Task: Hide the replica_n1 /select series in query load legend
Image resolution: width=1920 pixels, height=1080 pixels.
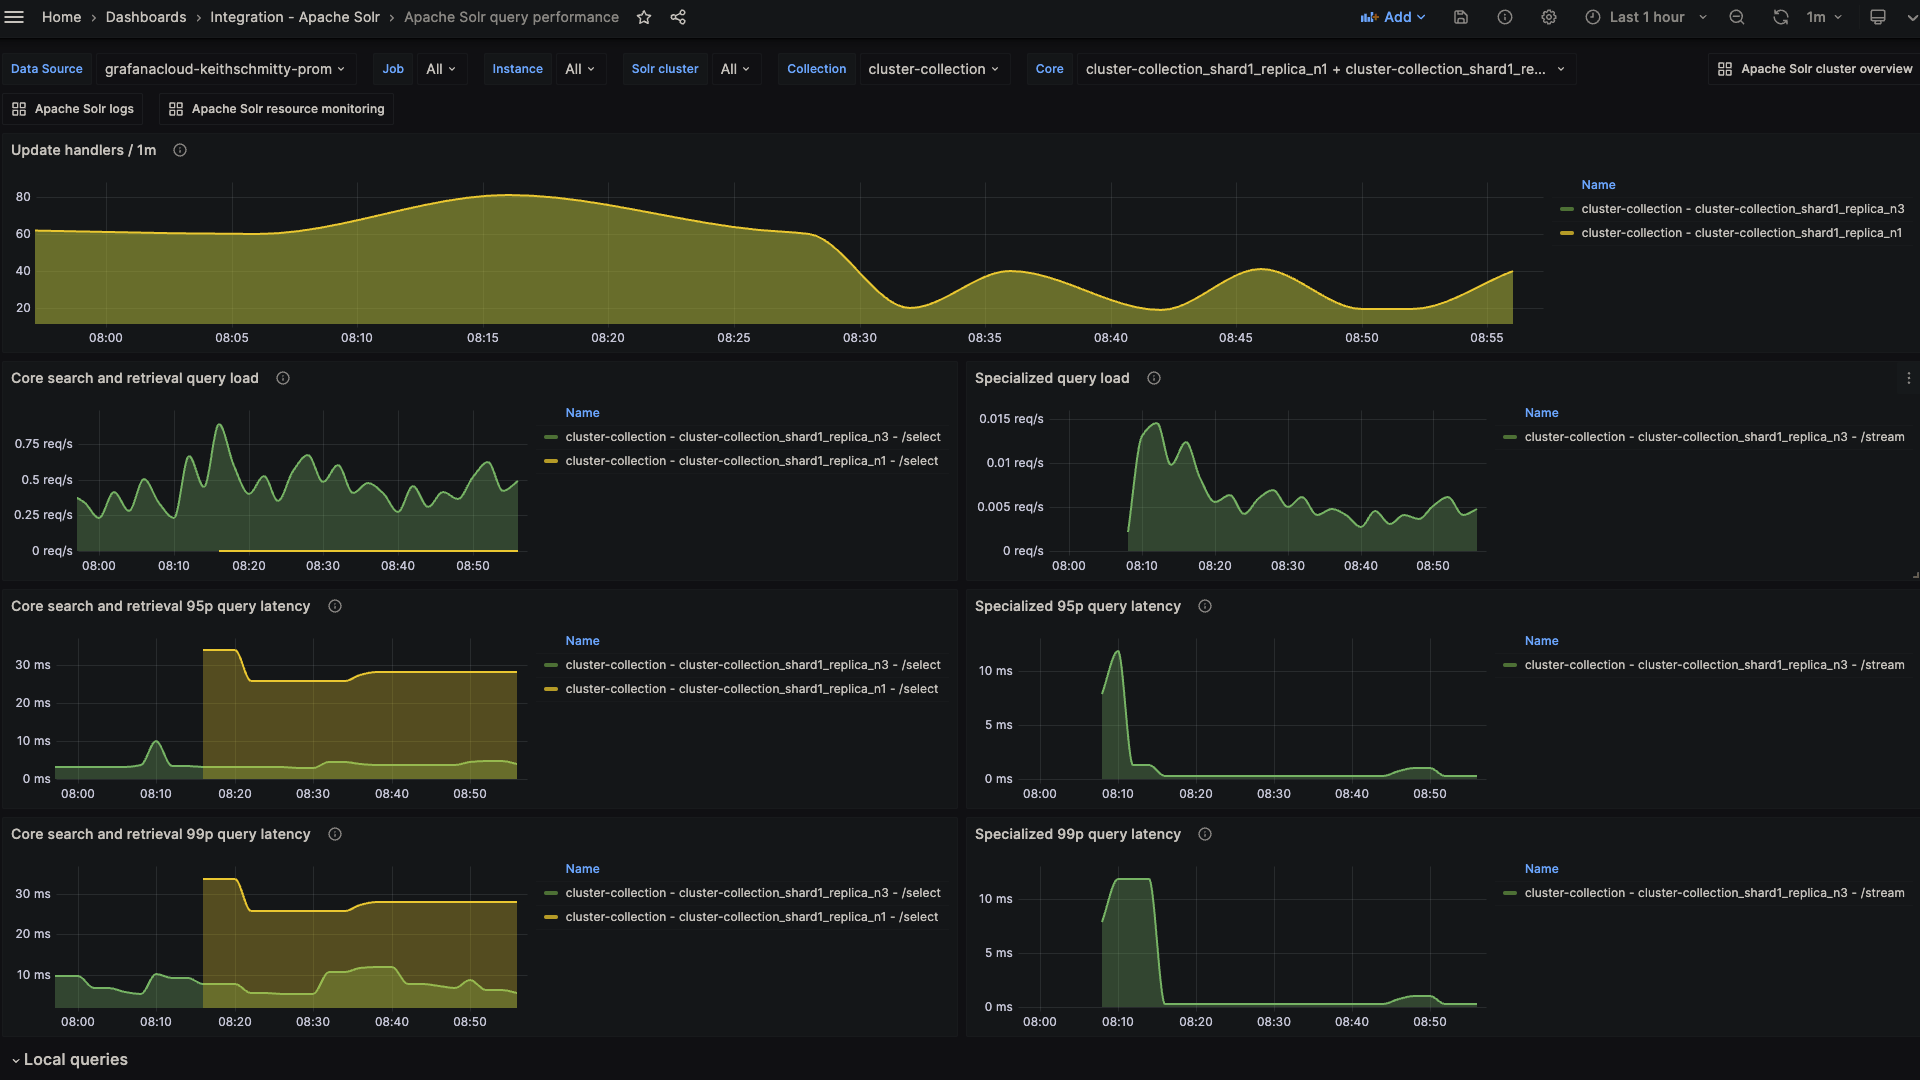Action: pyautogui.click(x=751, y=461)
